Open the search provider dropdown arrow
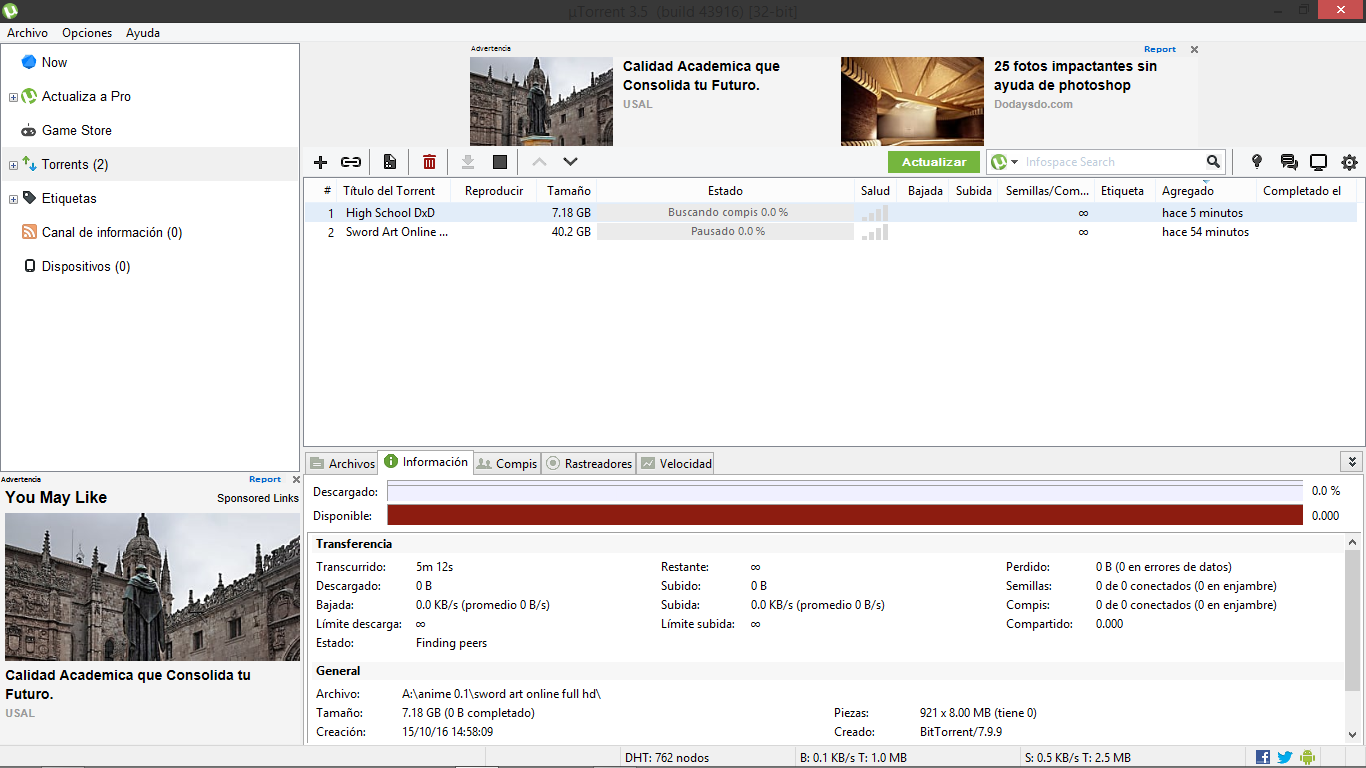1366x768 pixels. [x=1014, y=162]
